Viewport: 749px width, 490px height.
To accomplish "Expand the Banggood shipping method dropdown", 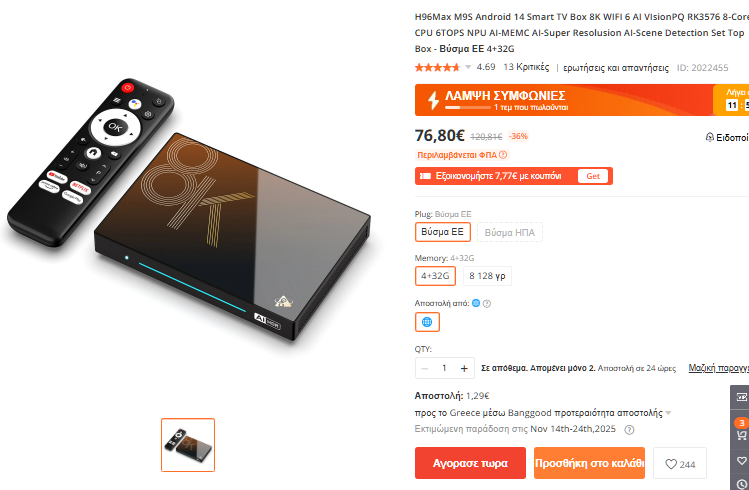I will tap(668, 413).
